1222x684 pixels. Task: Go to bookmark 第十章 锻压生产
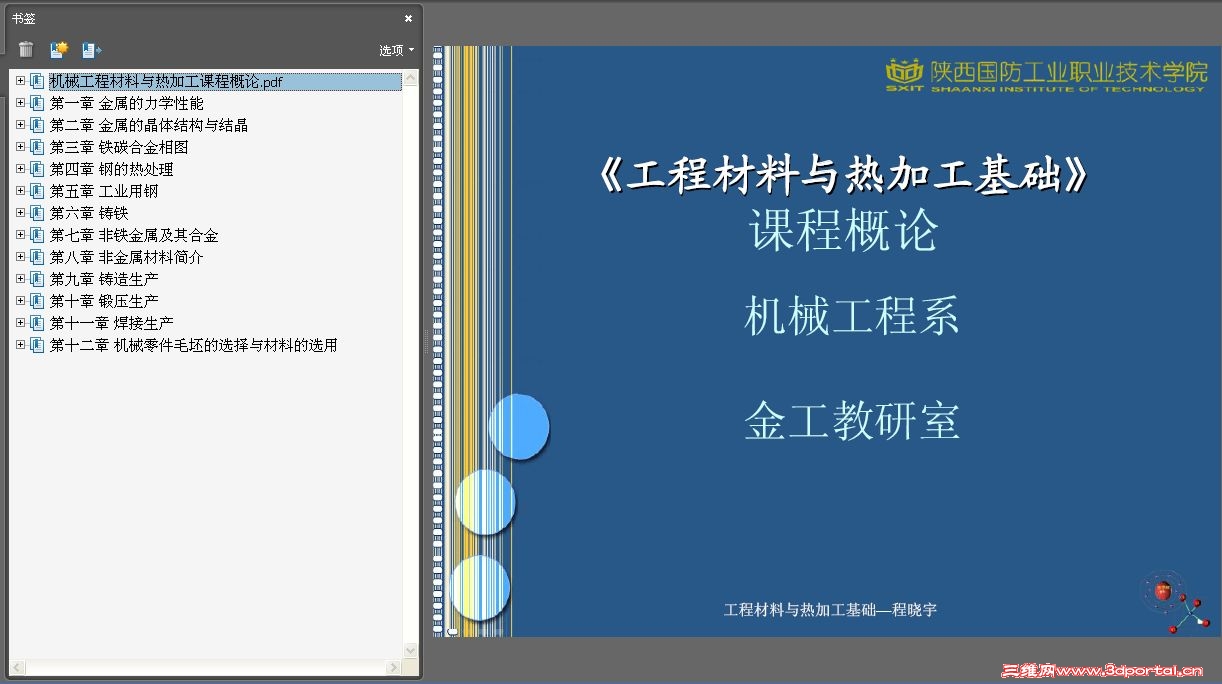click(x=104, y=301)
